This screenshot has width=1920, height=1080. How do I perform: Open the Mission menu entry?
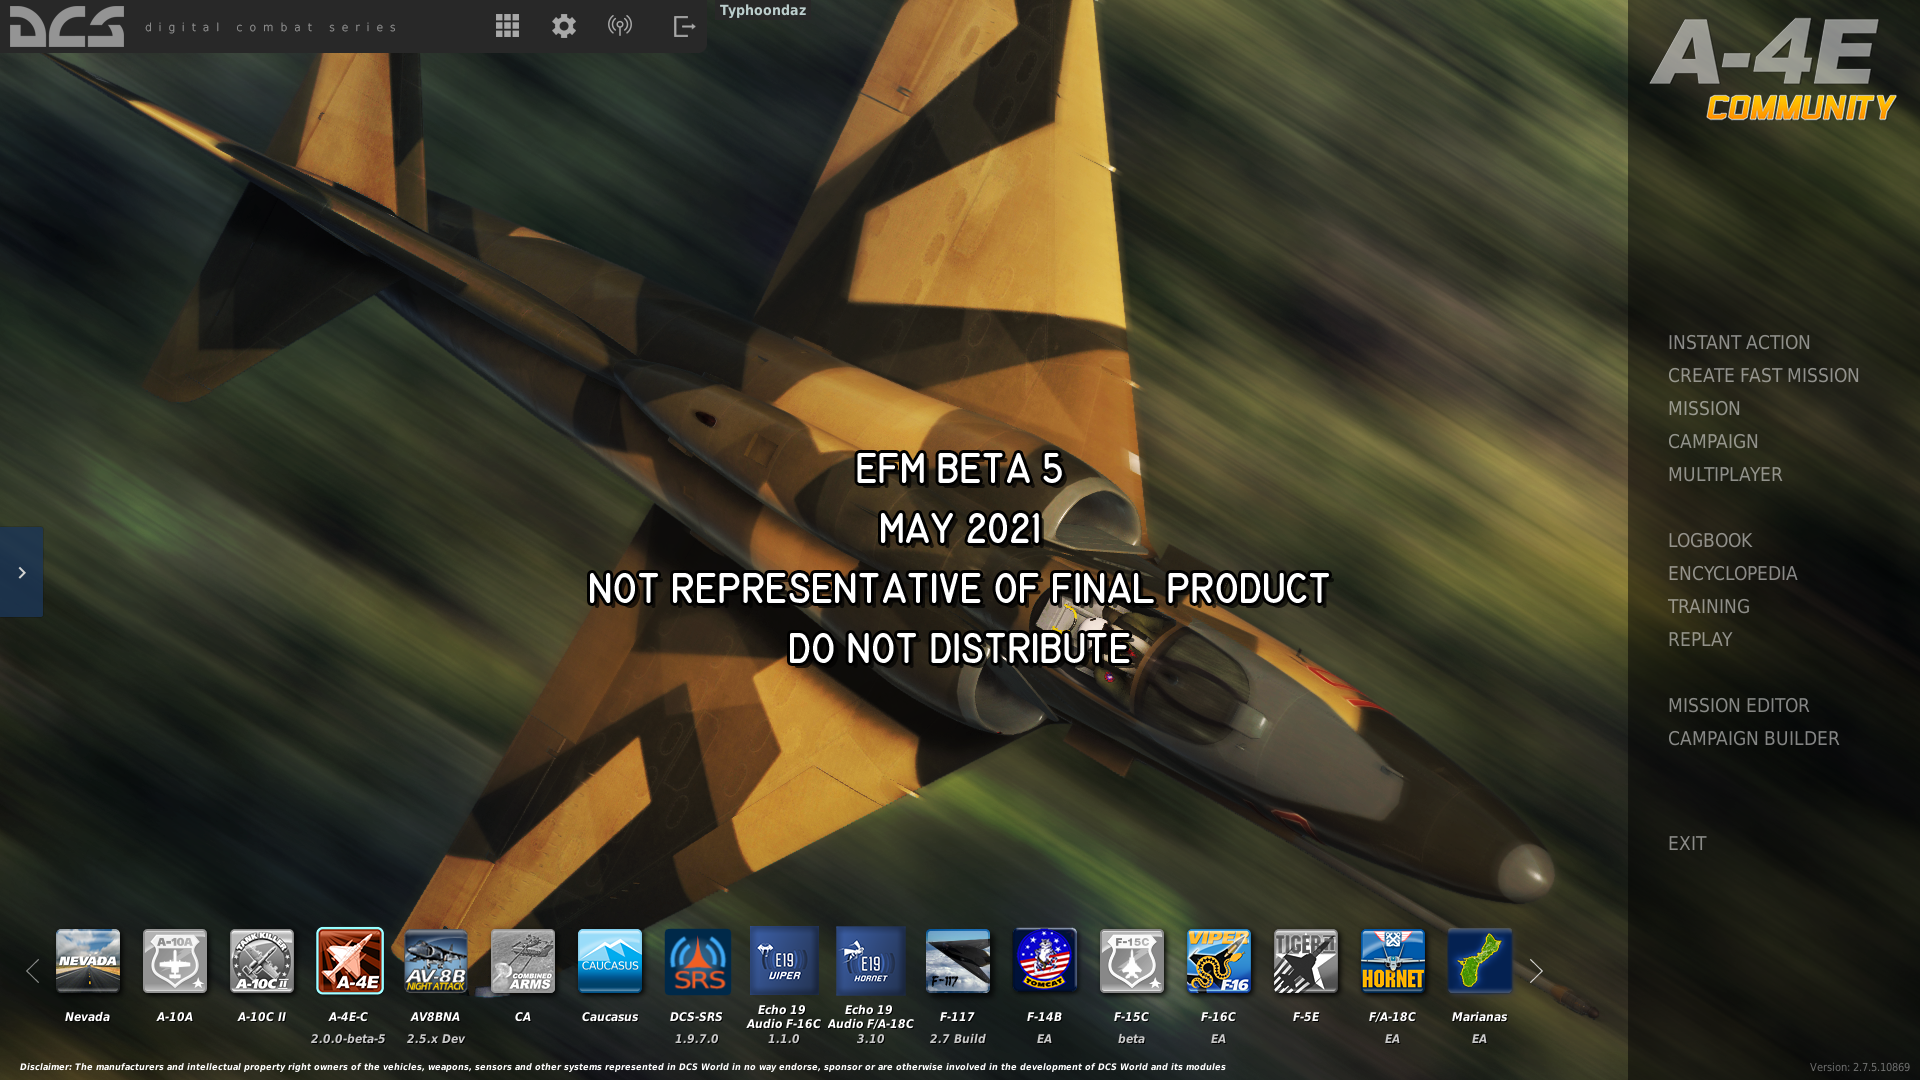tap(1704, 408)
